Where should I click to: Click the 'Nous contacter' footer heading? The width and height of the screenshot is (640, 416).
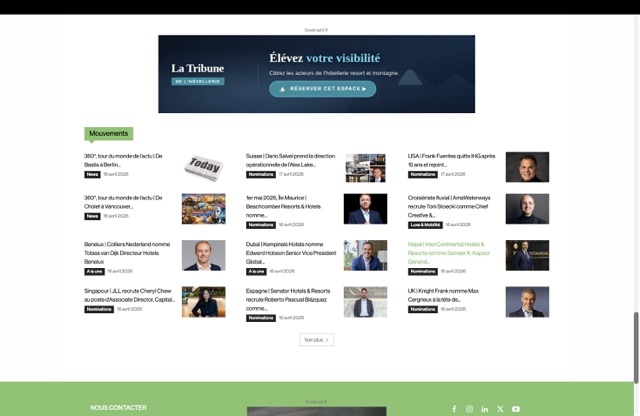[x=118, y=408]
